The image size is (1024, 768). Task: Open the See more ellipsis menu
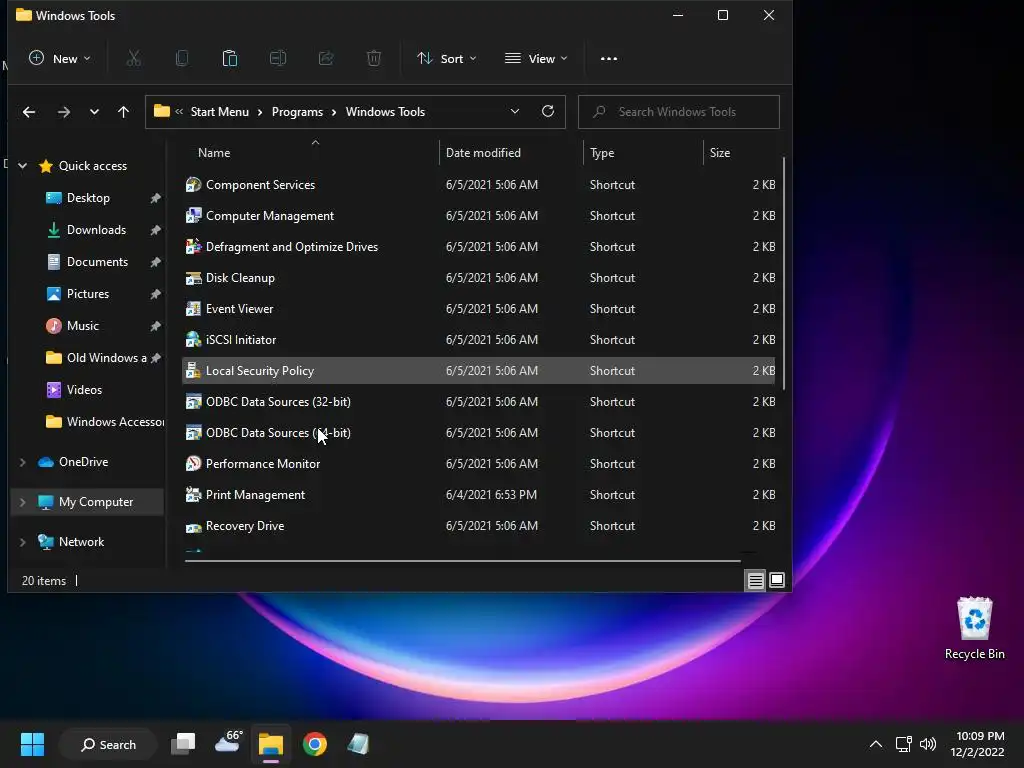(x=609, y=58)
